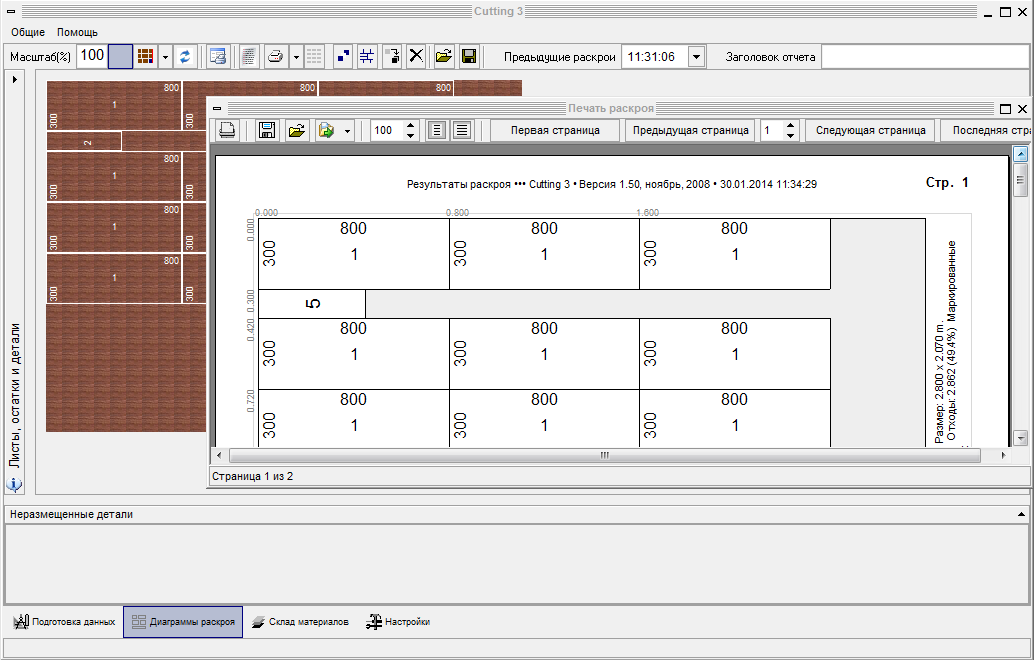The width and height of the screenshot is (1034, 660).
Task: Open the dropdown arrow next to the texture grid icon
Action: click(165, 57)
